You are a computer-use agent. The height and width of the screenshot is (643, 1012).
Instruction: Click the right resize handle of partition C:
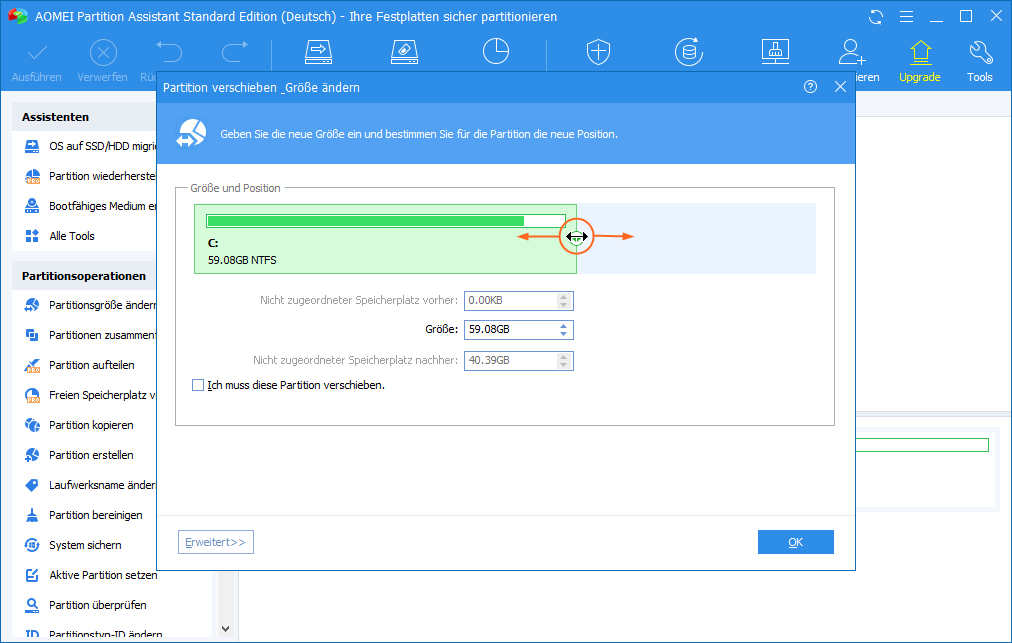click(576, 237)
